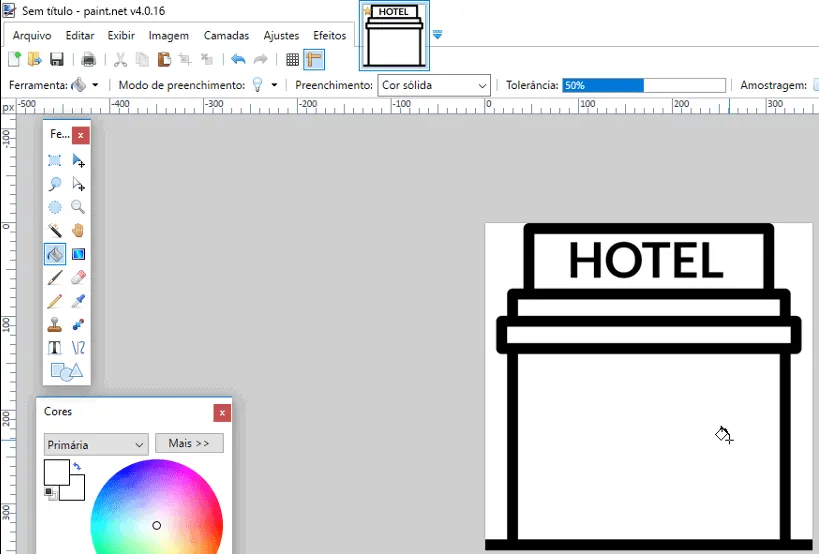Image resolution: width=819 pixels, height=554 pixels.
Task: Adjust the Tolerância slider bar
Action: coord(644,85)
